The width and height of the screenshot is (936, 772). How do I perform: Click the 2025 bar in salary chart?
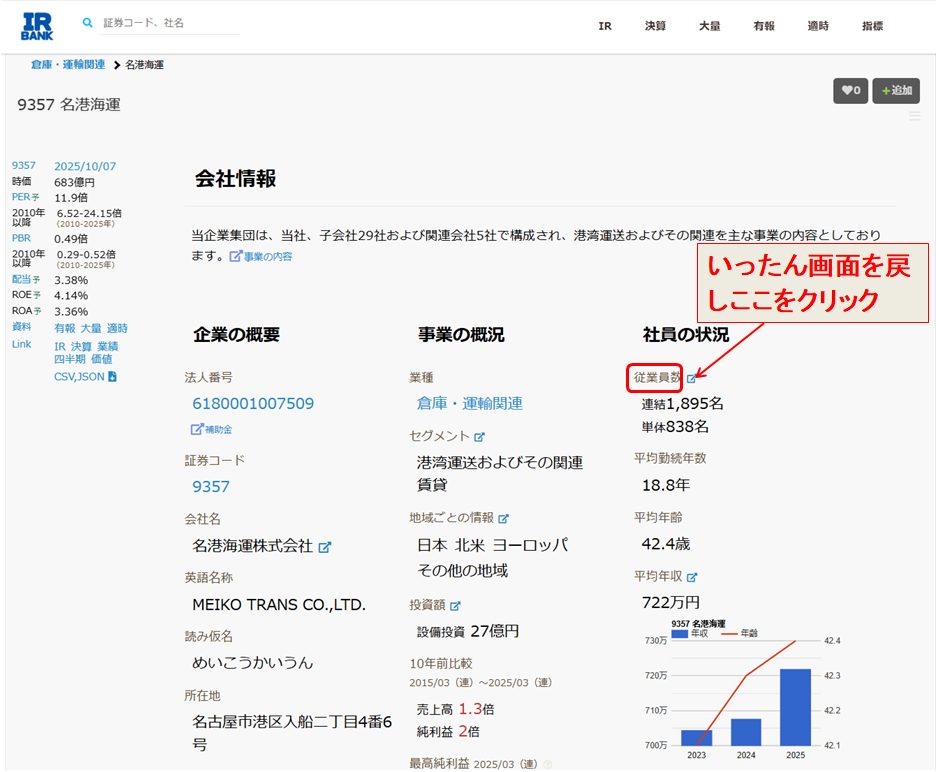[x=795, y=706]
